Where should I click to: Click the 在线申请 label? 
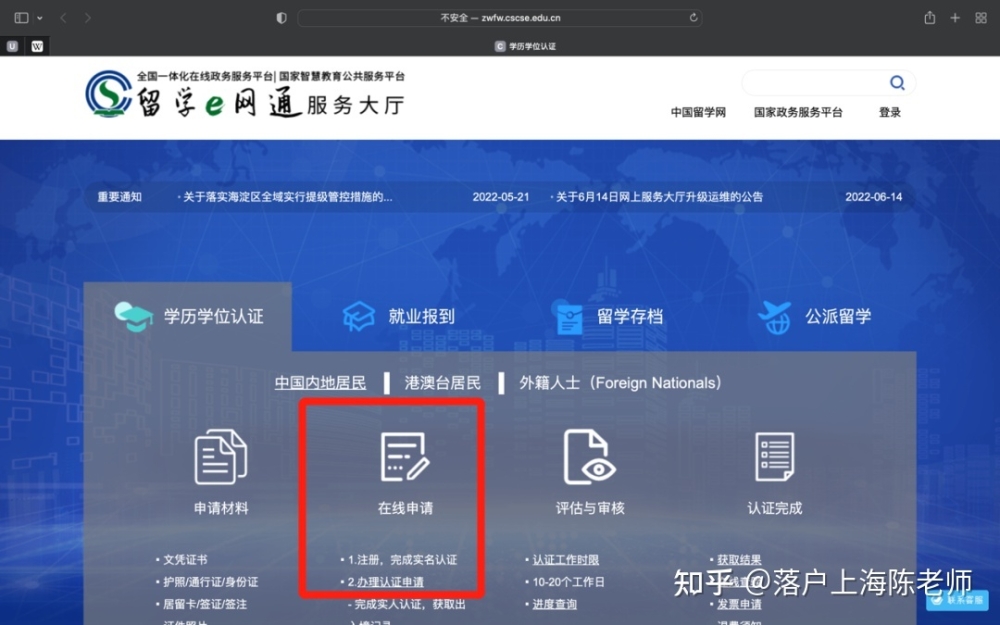pos(405,508)
